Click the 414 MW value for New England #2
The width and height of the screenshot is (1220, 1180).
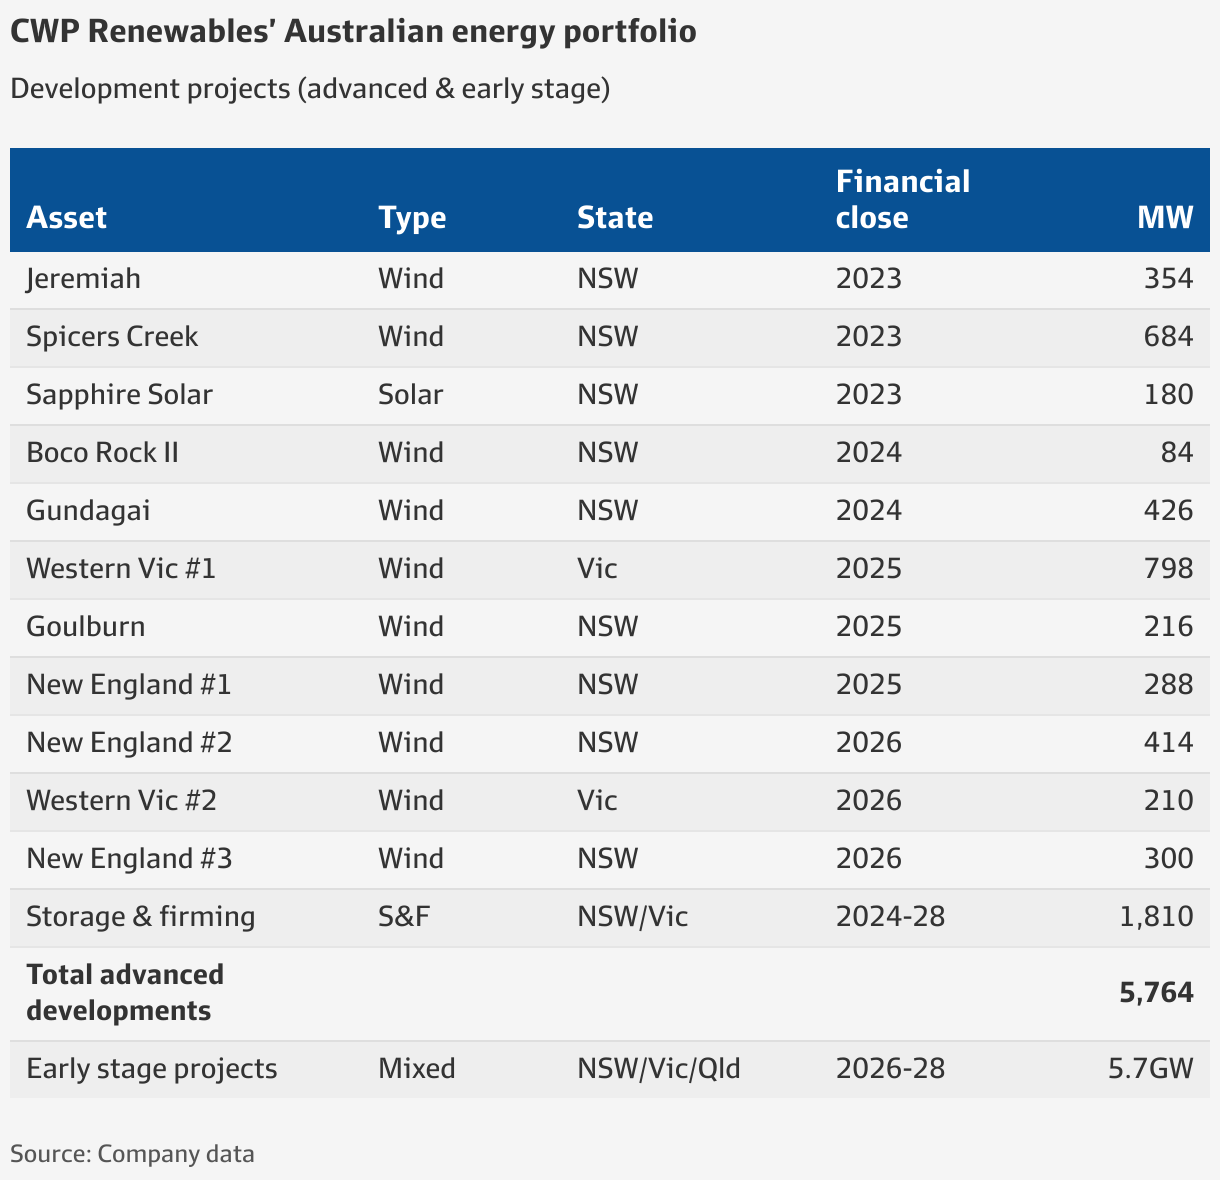pos(1168,742)
